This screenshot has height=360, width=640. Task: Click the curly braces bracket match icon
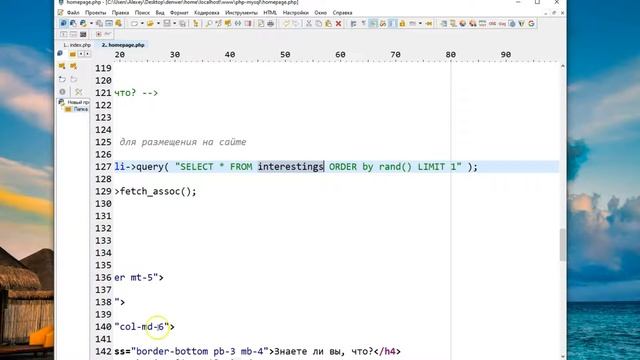click(x=238, y=24)
